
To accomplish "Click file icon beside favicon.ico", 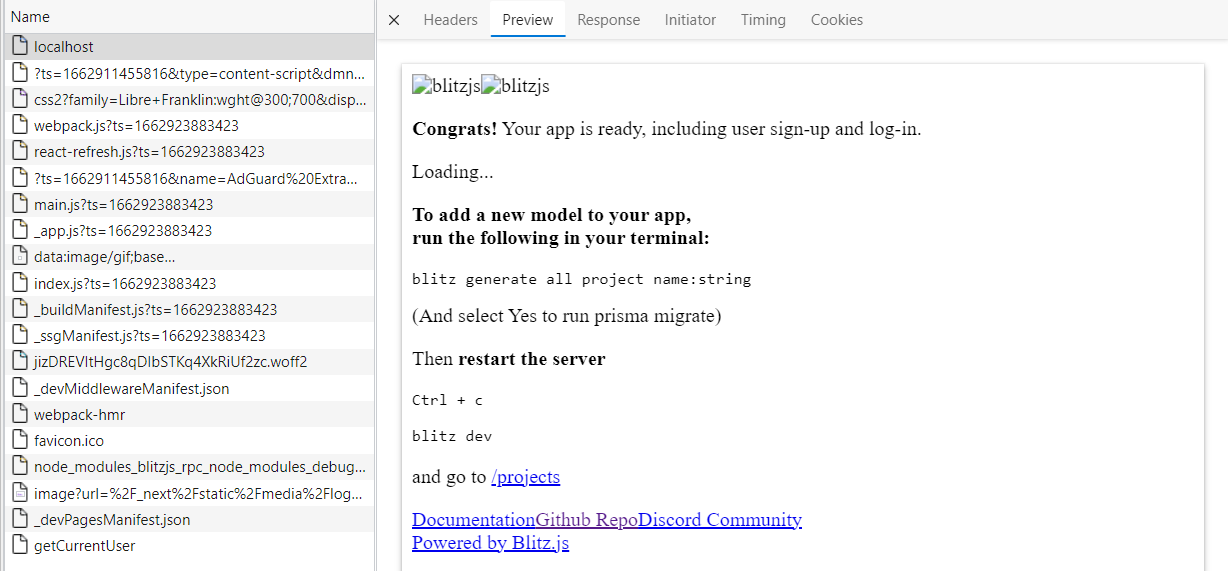I will pyautogui.click(x=20, y=440).
